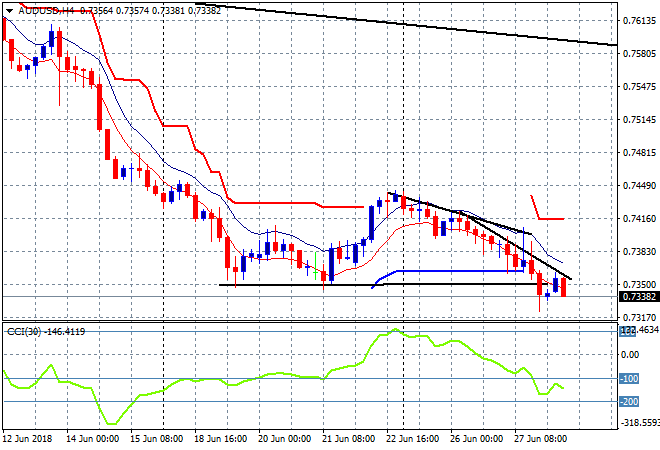660x450 pixels.
Task: Click the 0.75145 price scale label
Action: tap(639, 120)
